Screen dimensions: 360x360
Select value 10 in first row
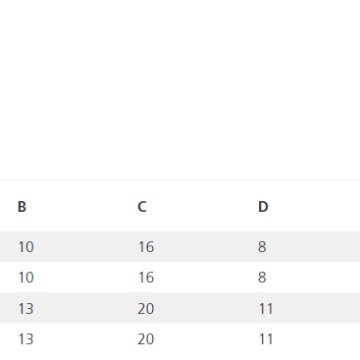point(26,247)
